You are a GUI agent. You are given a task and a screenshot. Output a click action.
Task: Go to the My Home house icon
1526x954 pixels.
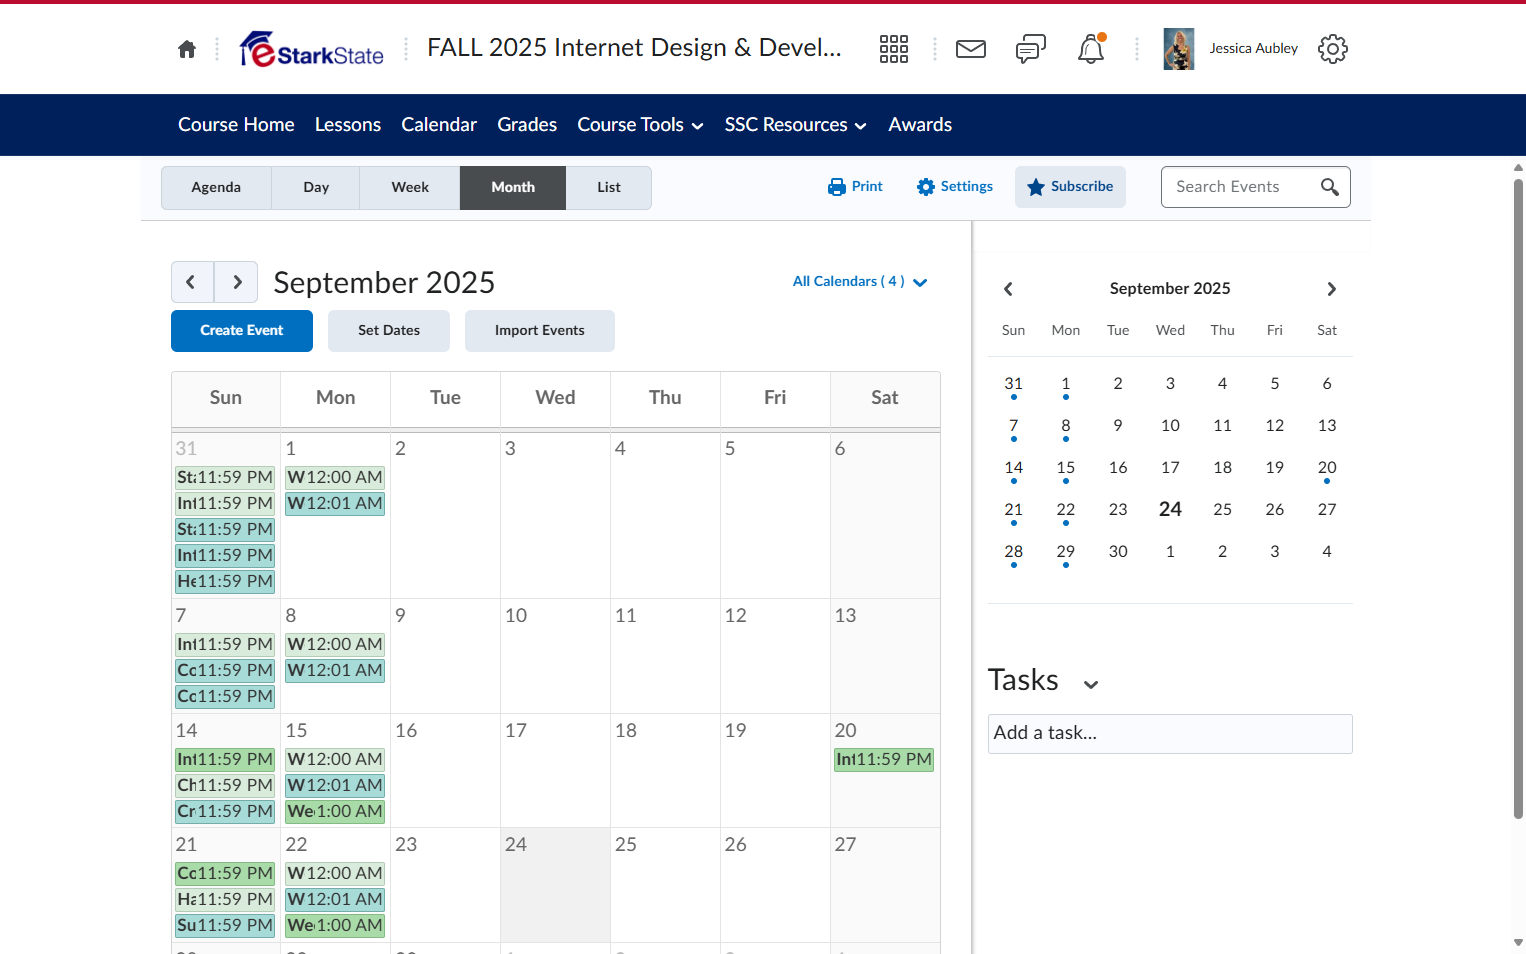point(187,49)
